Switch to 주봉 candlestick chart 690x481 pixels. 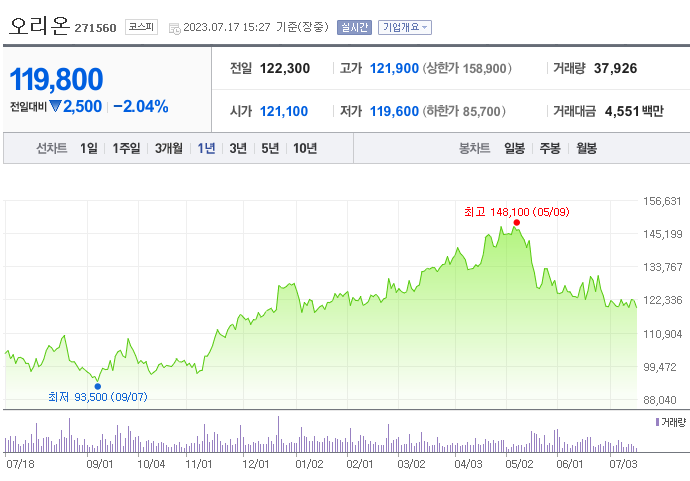tap(550, 148)
